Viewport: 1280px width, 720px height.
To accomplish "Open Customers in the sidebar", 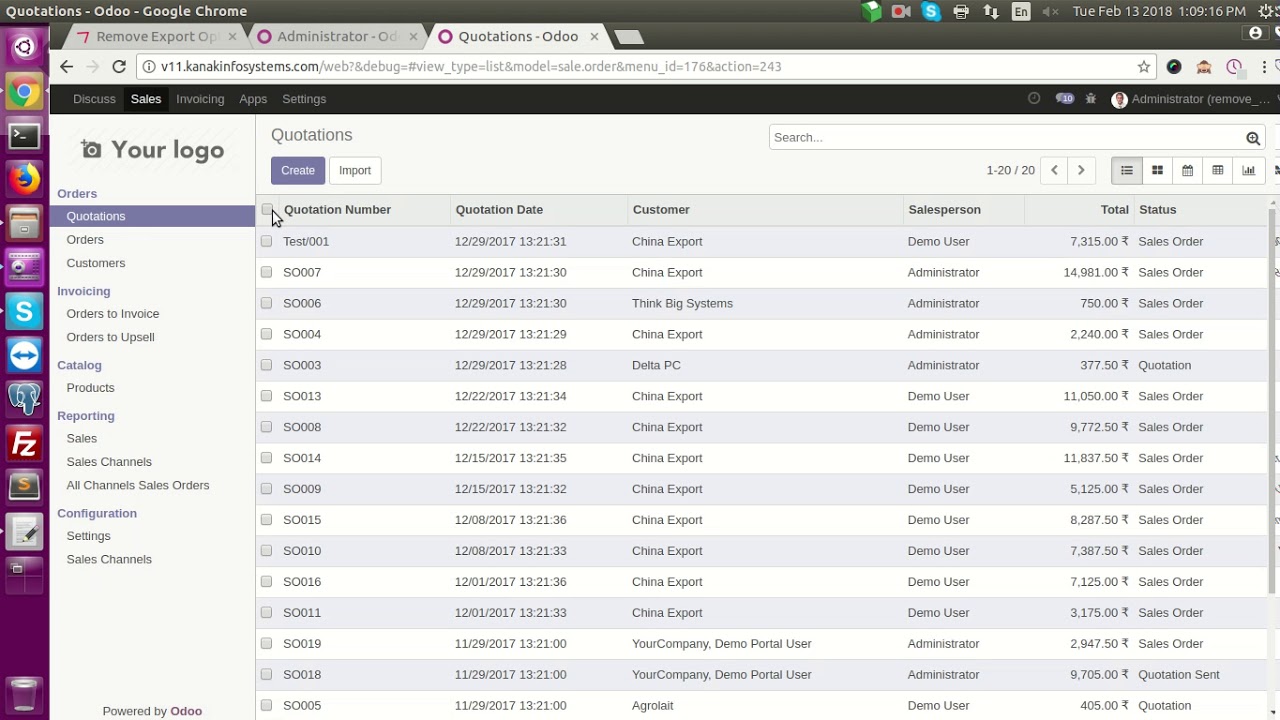I will (x=96, y=263).
